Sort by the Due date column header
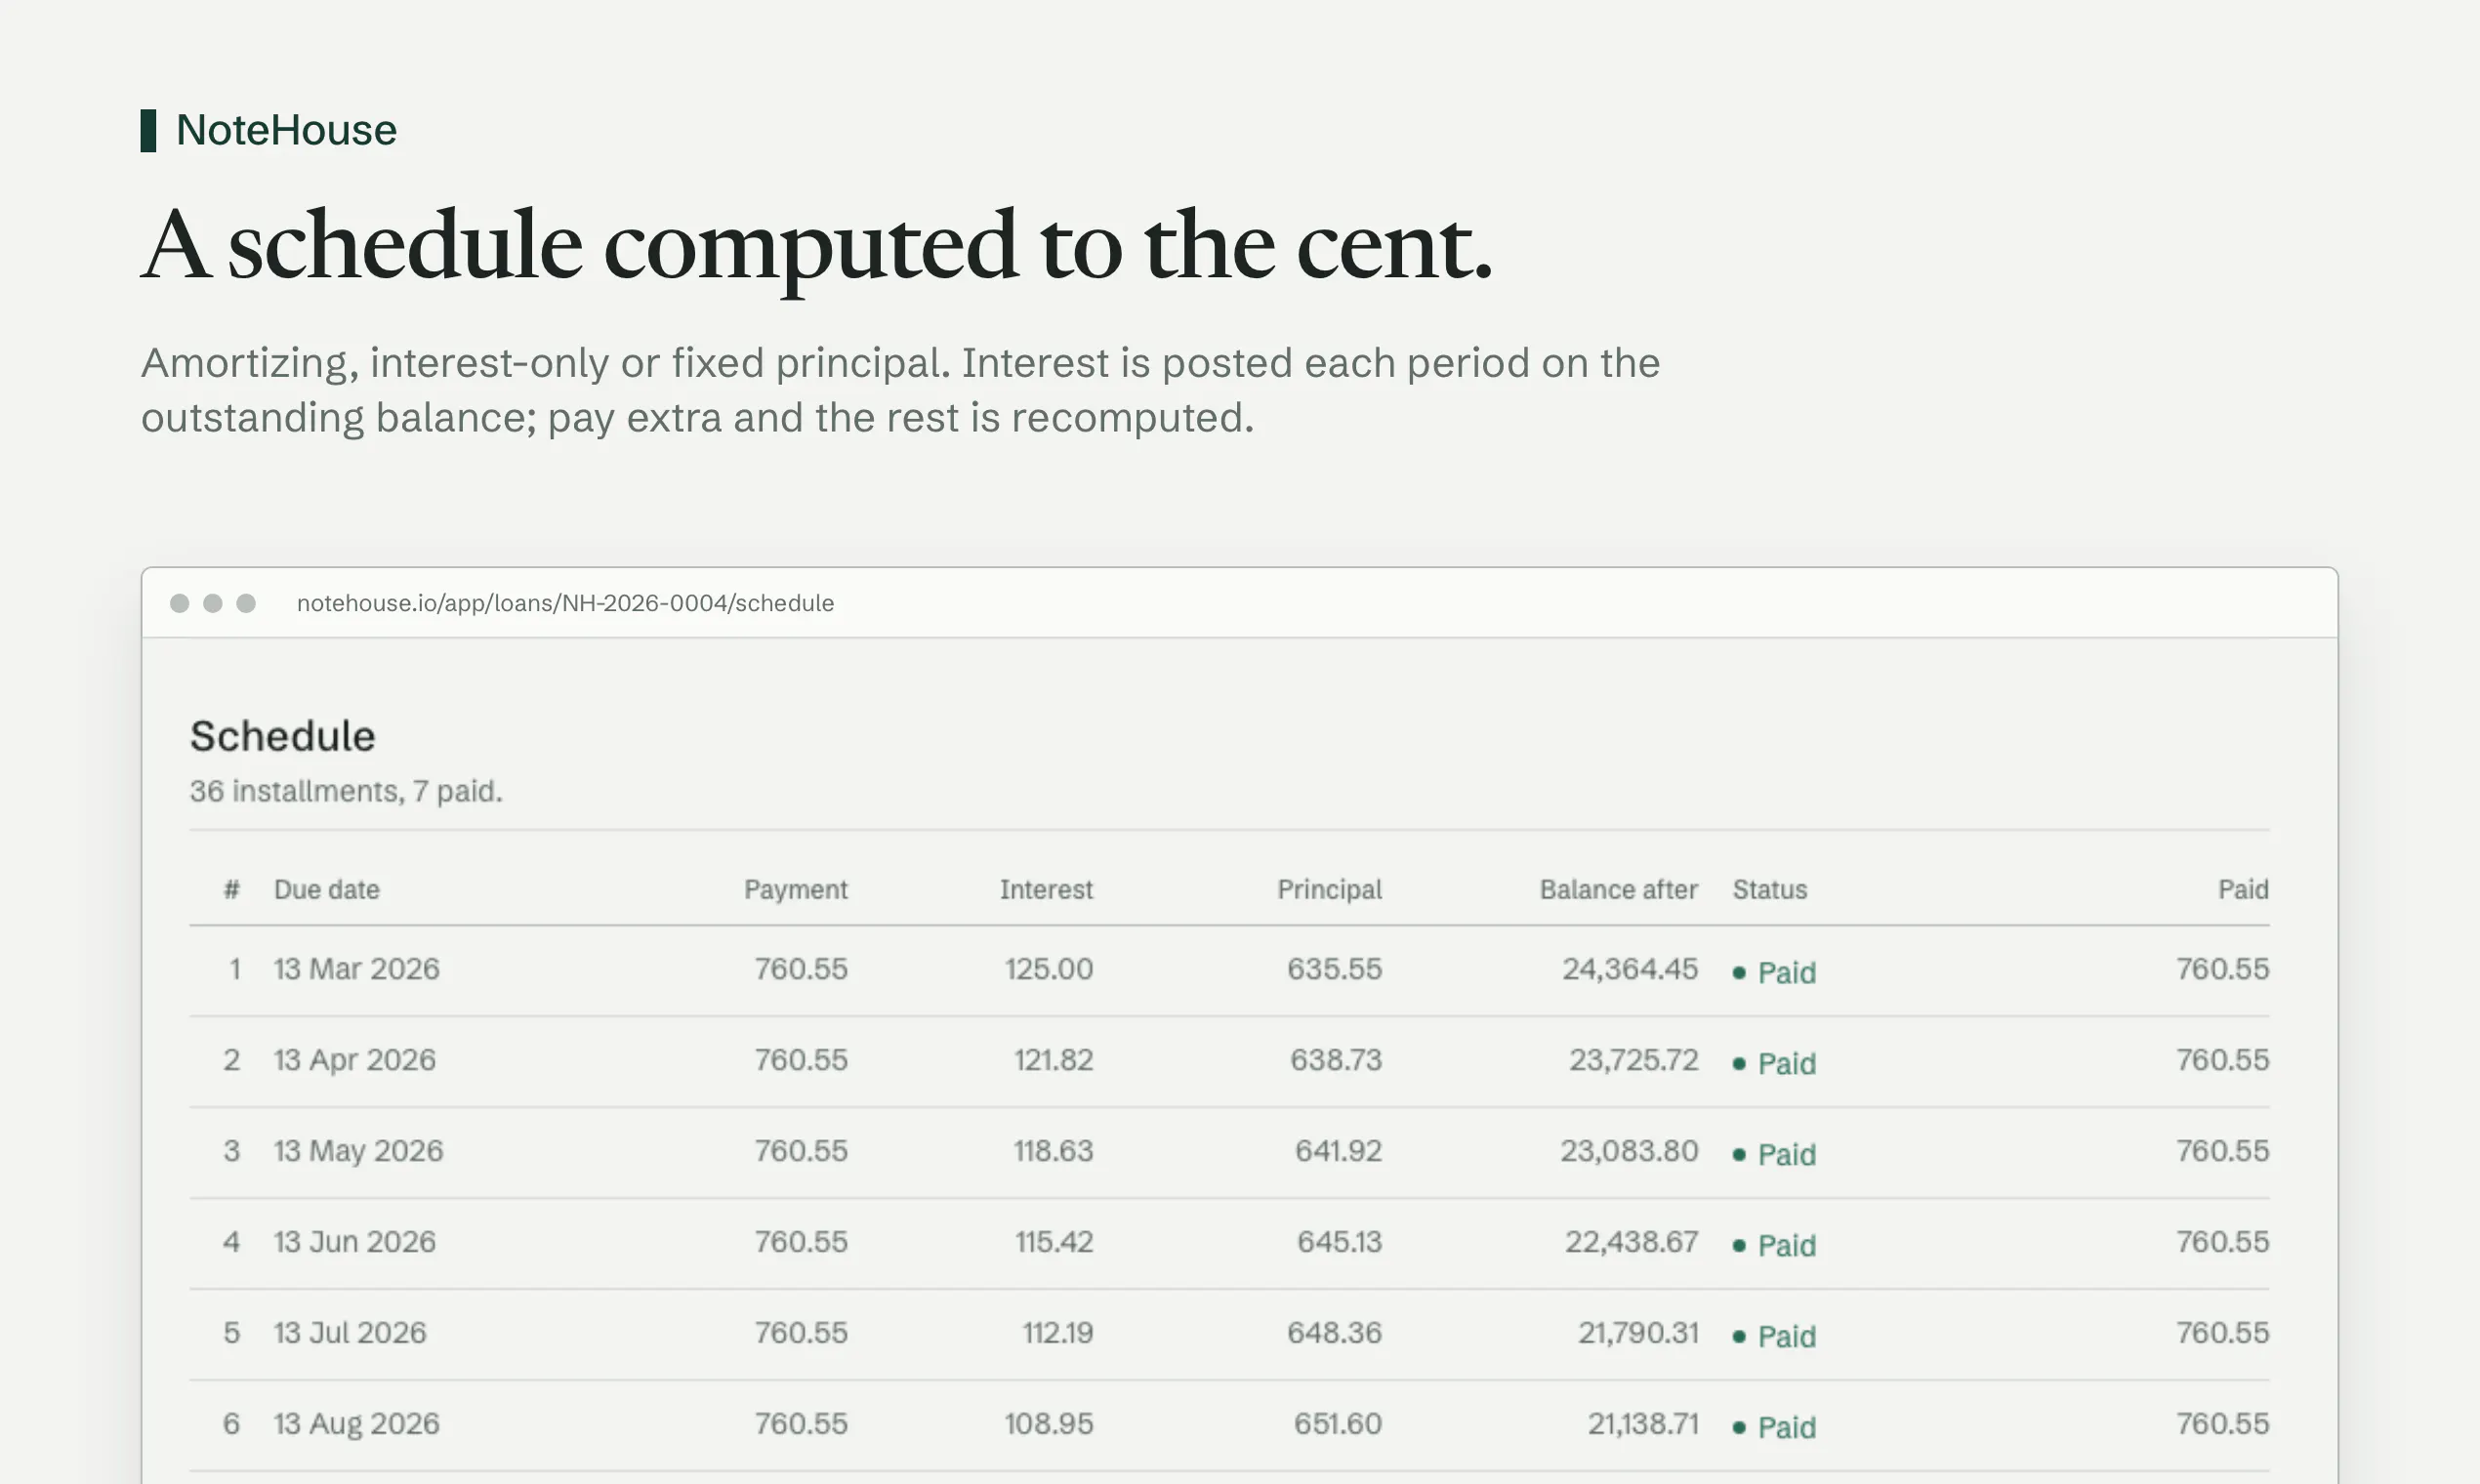2480x1484 pixels. point(327,890)
